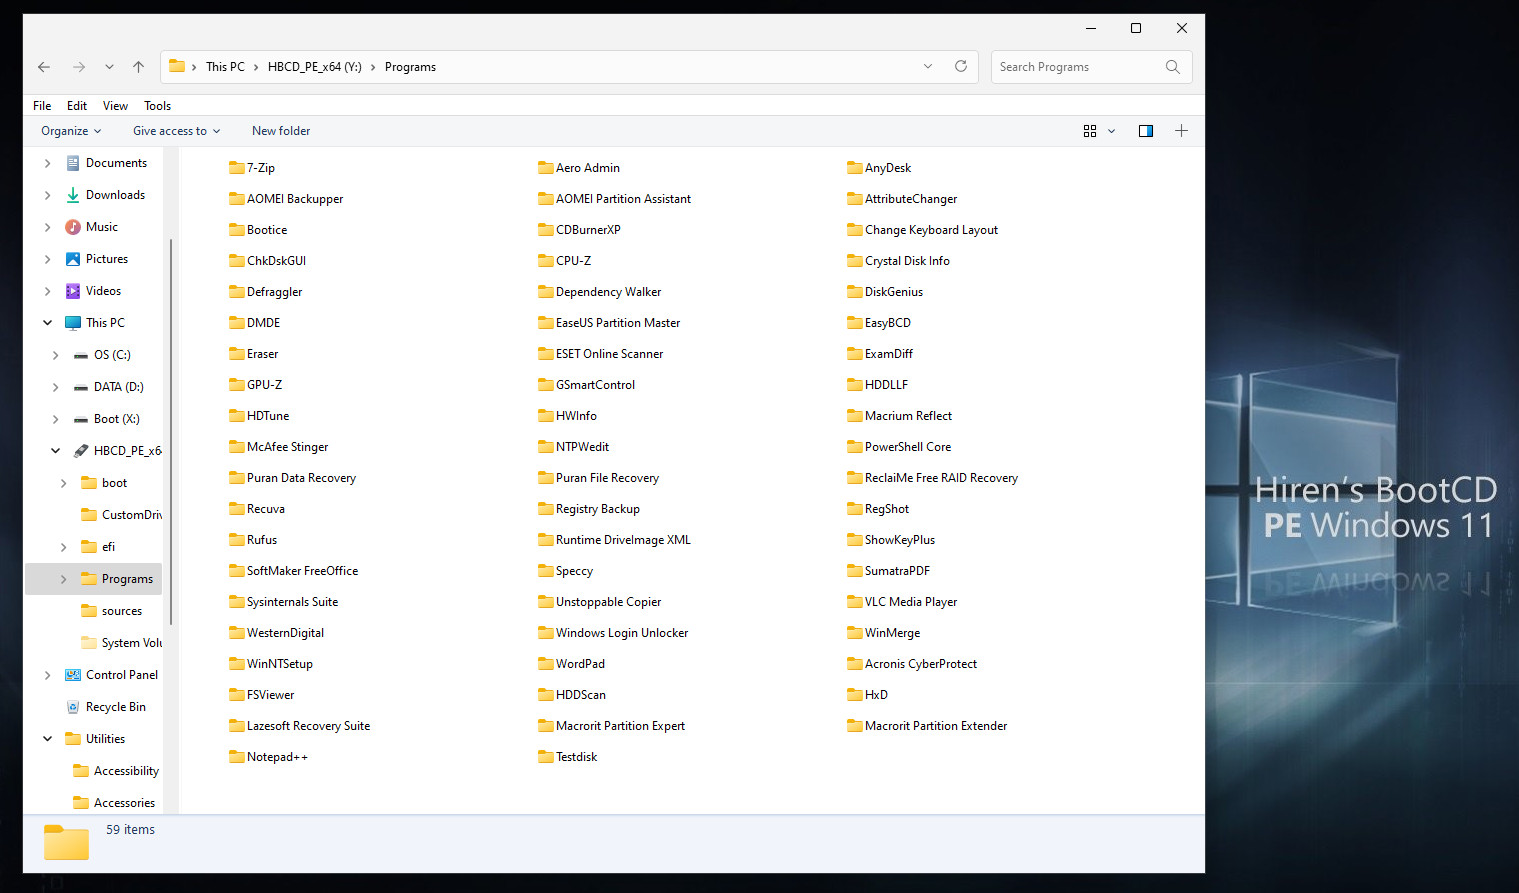The width and height of the screenshot is (1519, 893).
Task: Open the Tools menu
Action: pyautogui.click(x=157, y=105)
